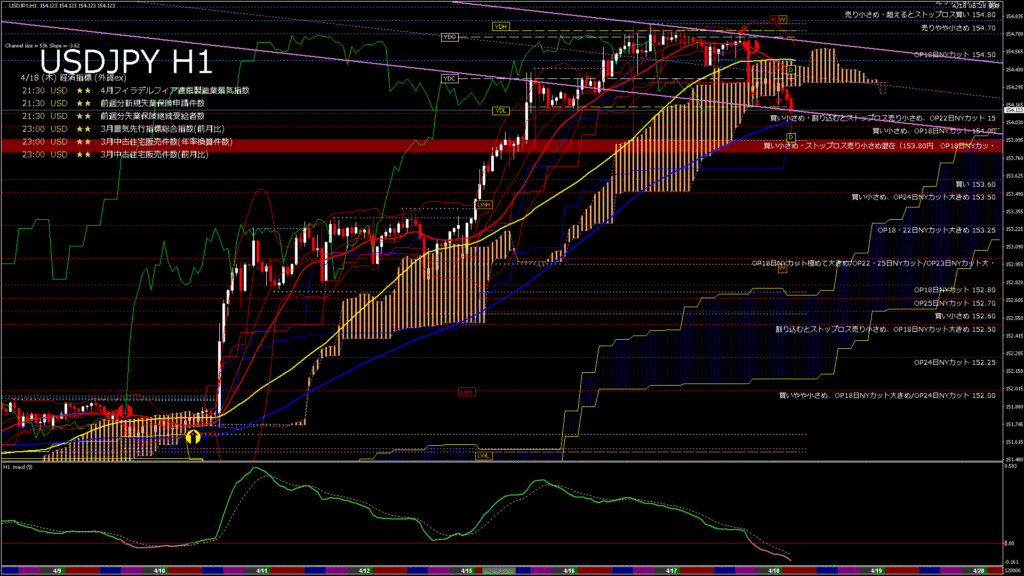Click the 4/11 date on the time axis
Screen dimensions: 1024x576
point(261,570)
